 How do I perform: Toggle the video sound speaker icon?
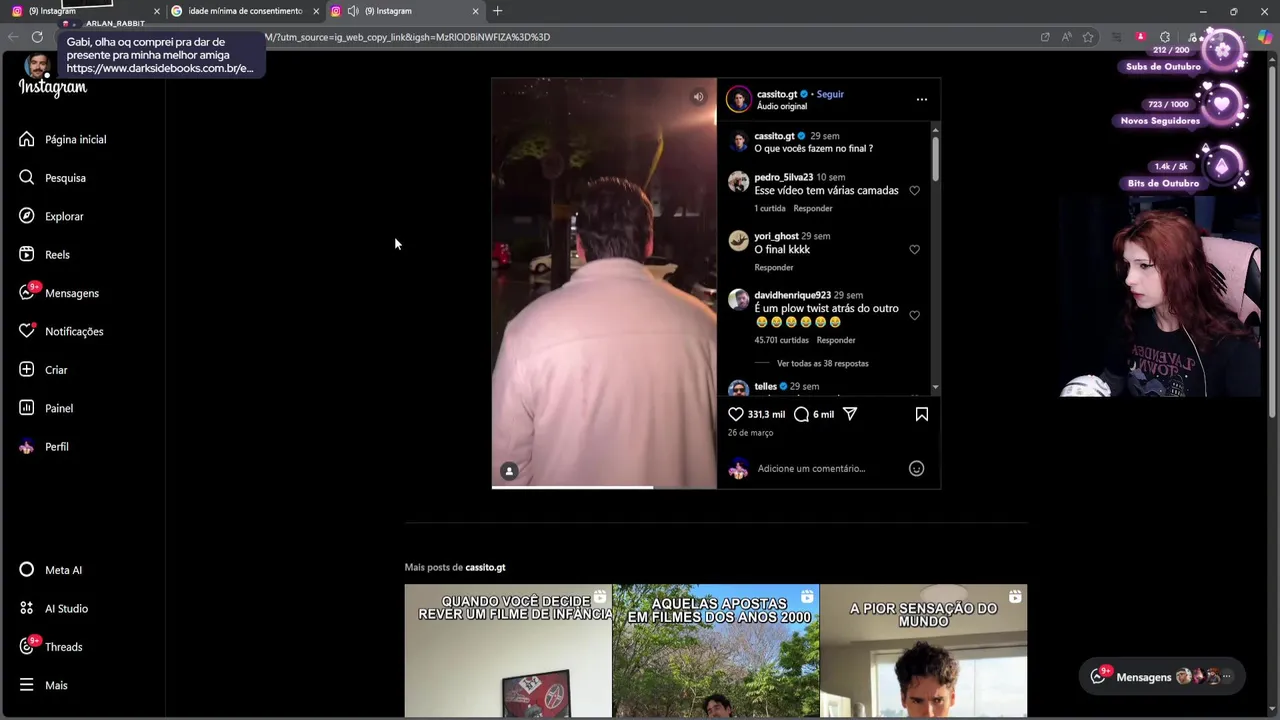tap(698, 97)
